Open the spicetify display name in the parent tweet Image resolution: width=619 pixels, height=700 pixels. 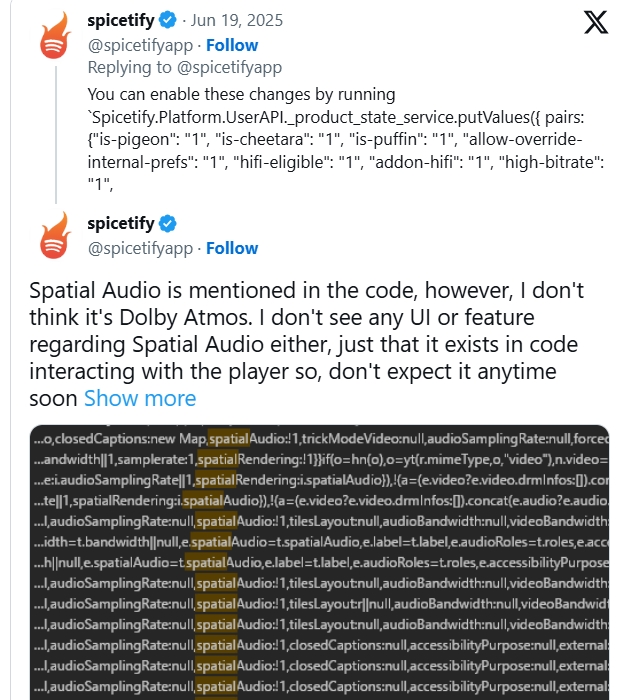click(x=120, y=21)
